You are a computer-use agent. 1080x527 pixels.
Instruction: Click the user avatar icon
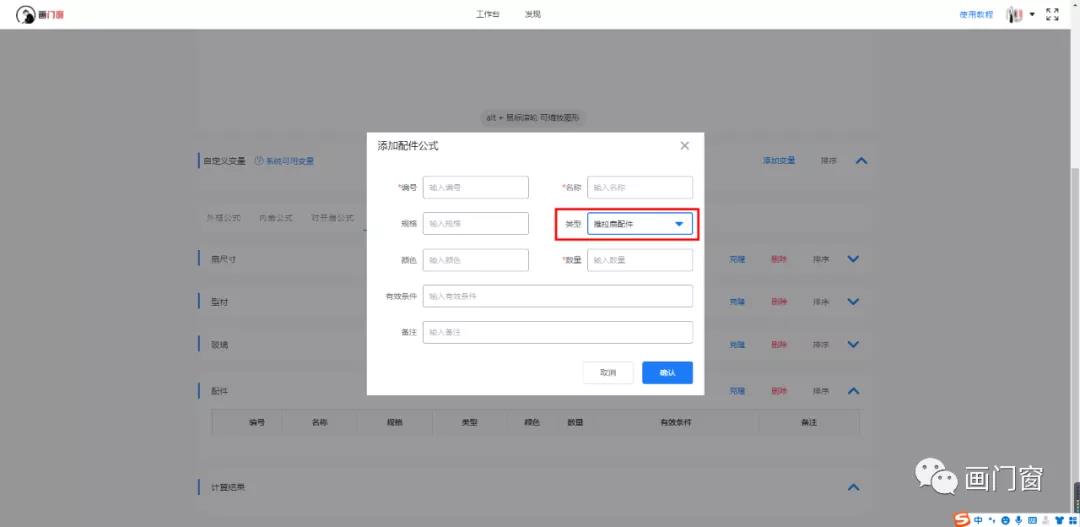pyautogui.click(x=1014, y=14)
